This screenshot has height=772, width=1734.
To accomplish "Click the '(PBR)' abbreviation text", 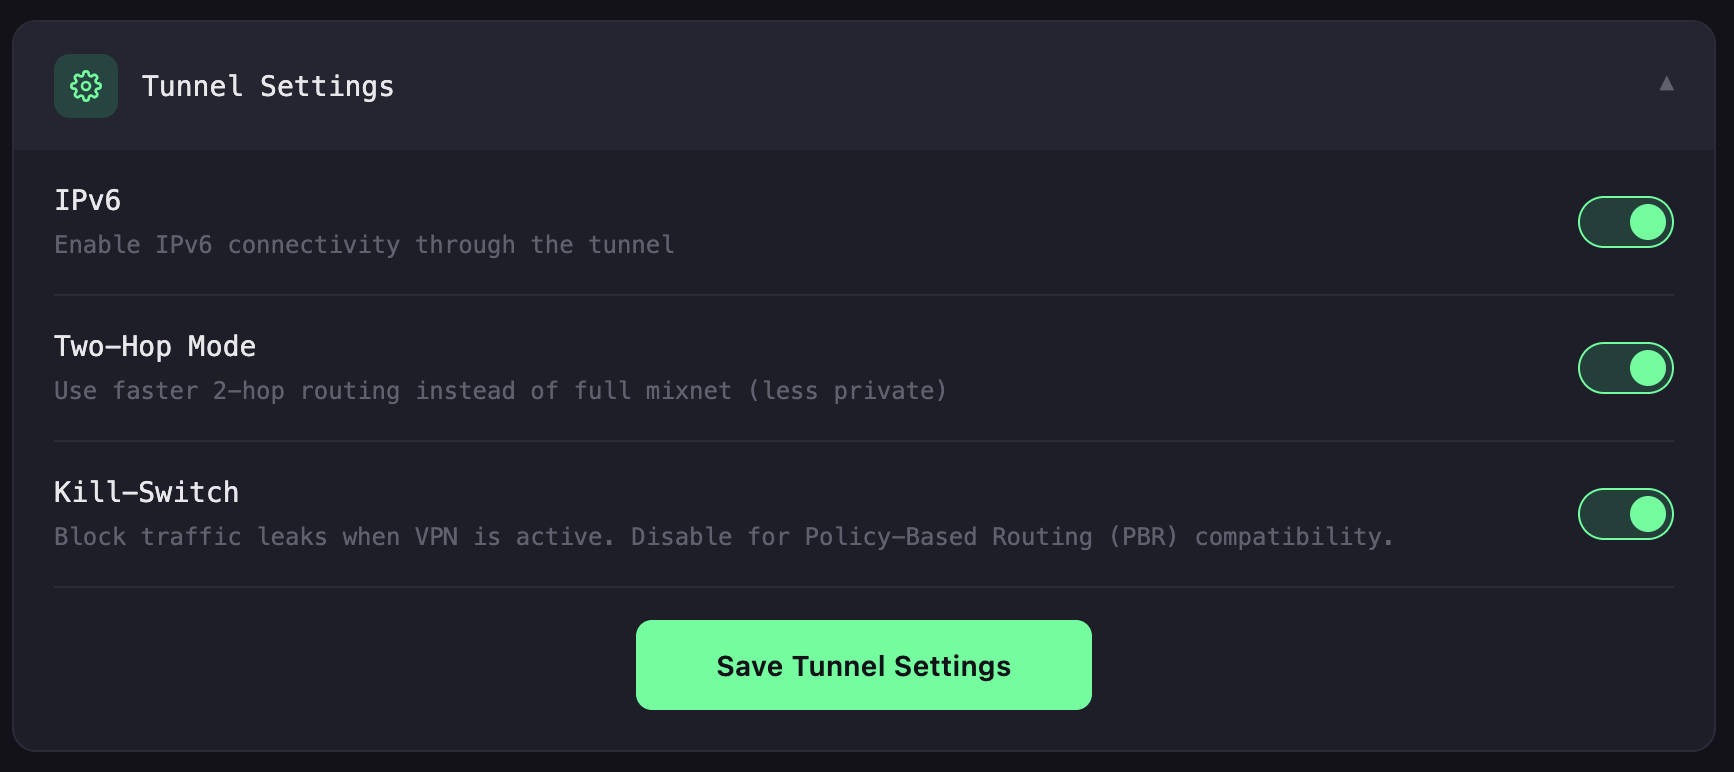I will pyautogui.click(x=1143, y=537).
